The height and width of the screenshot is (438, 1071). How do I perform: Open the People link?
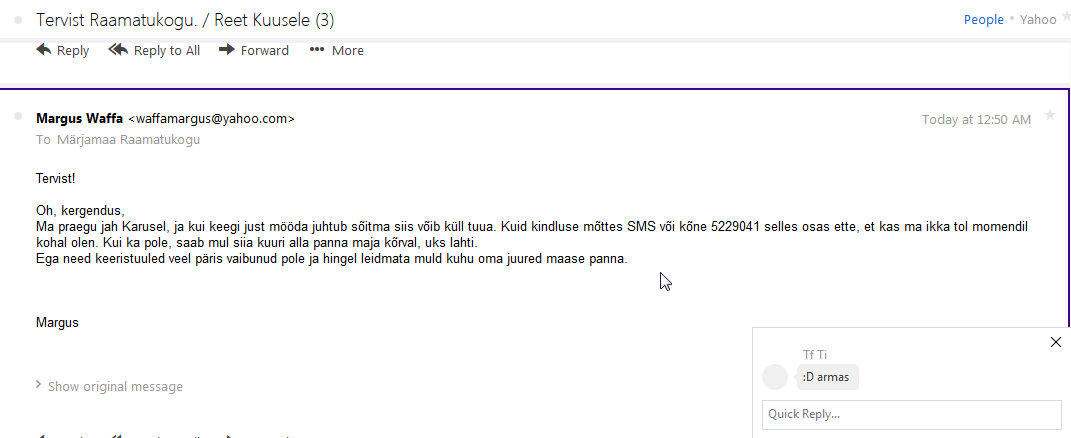pyautogui.click(x=983, y=20)
